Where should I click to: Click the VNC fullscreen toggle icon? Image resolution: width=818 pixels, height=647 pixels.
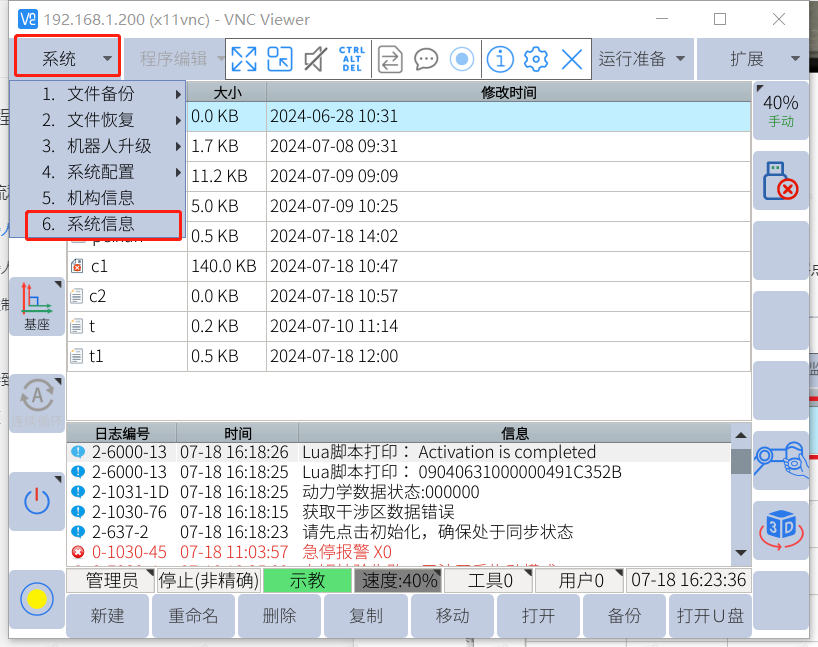(x=244, y=59)
